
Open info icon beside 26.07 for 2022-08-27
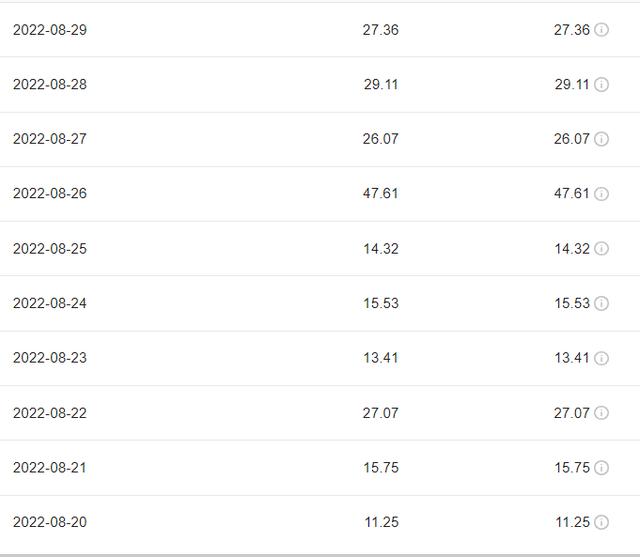(601, 139)
